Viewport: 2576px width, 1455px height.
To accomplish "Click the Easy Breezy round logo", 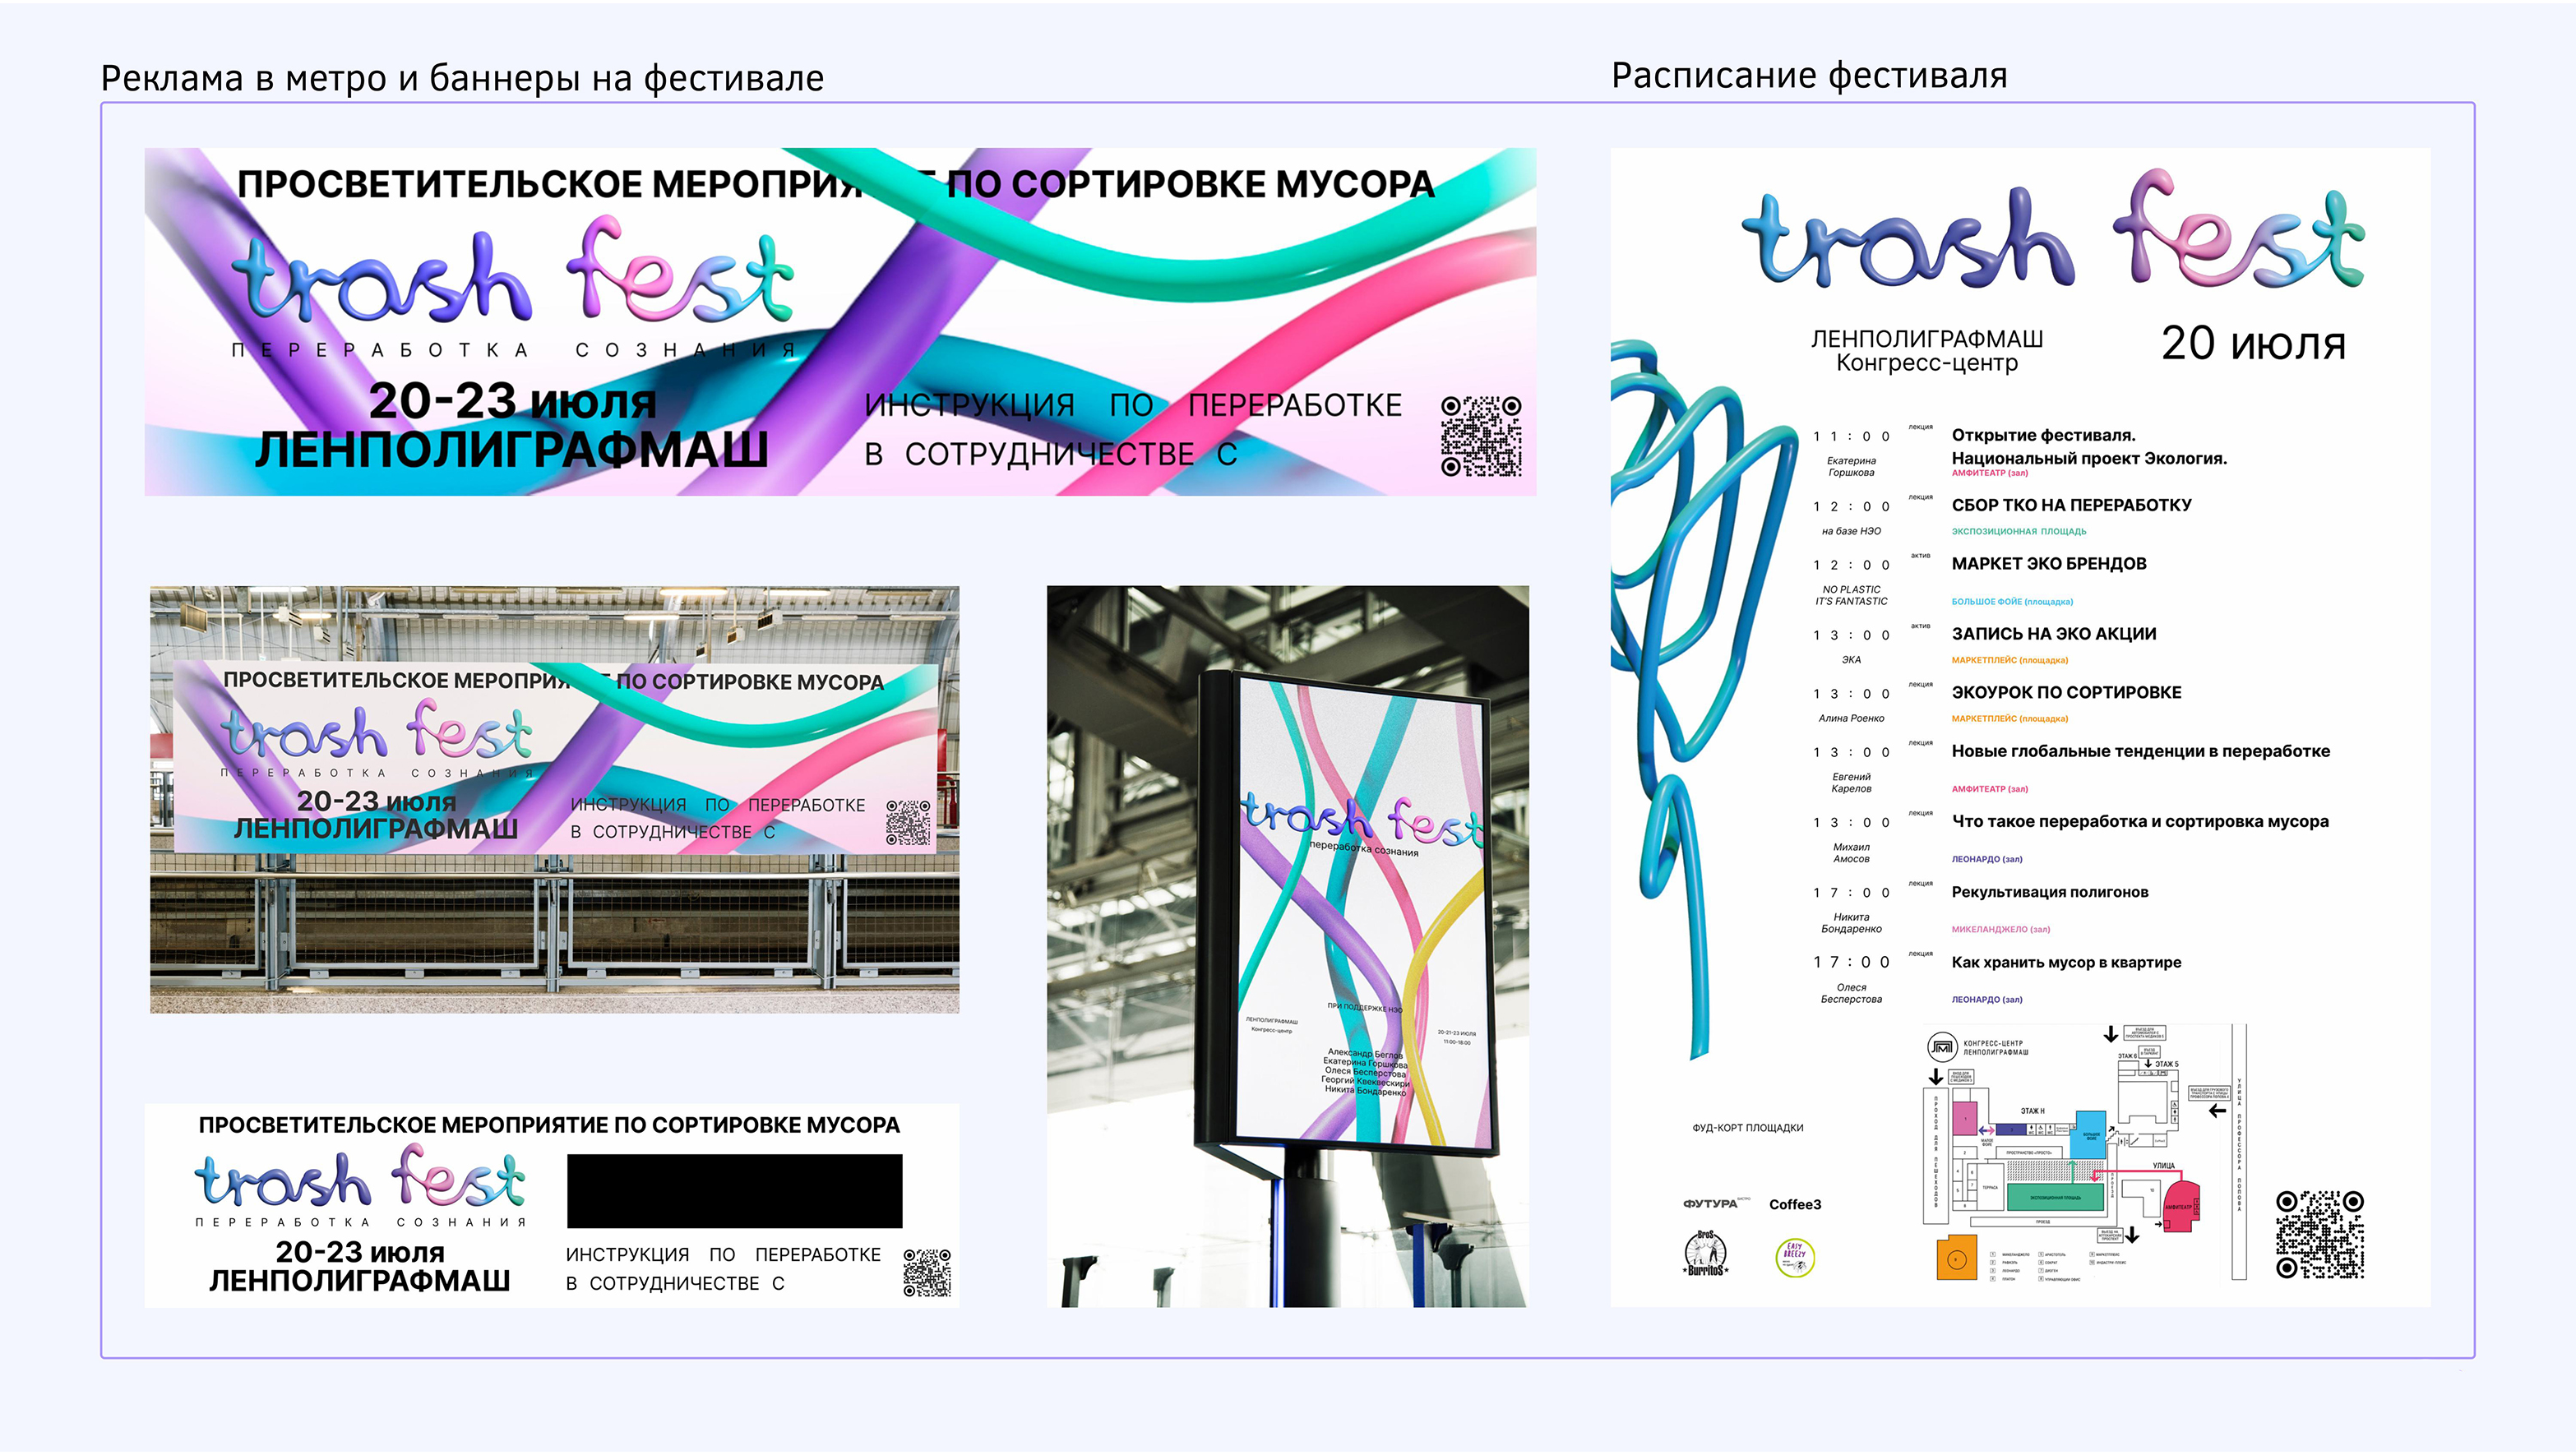I will (1795, 1257).
